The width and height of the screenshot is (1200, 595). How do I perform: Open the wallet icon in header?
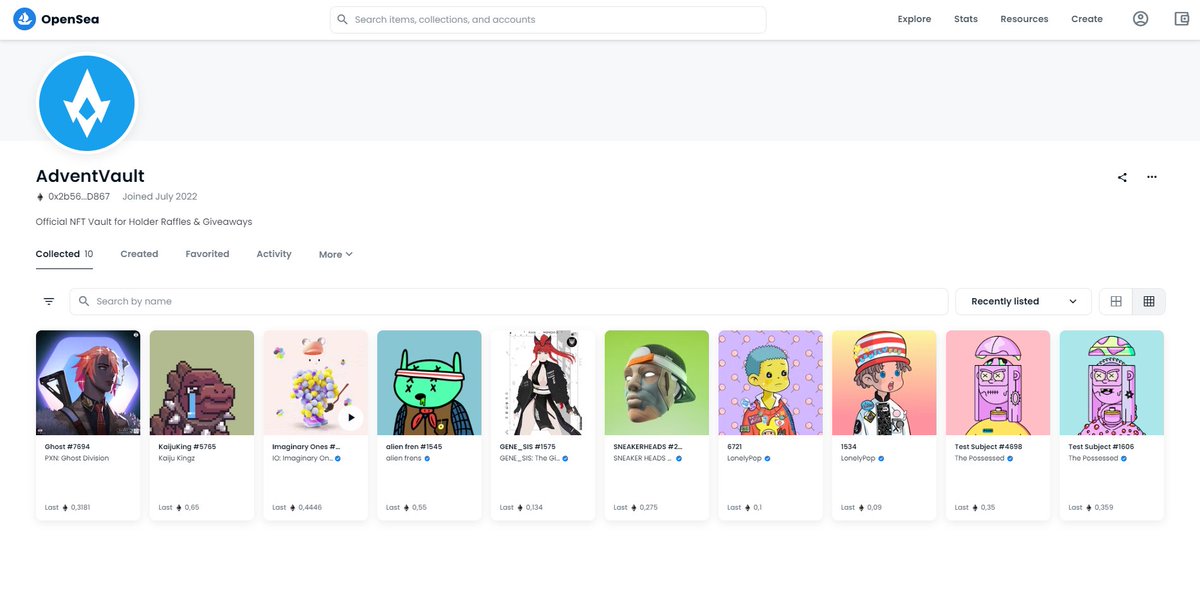click(1181, 19)
